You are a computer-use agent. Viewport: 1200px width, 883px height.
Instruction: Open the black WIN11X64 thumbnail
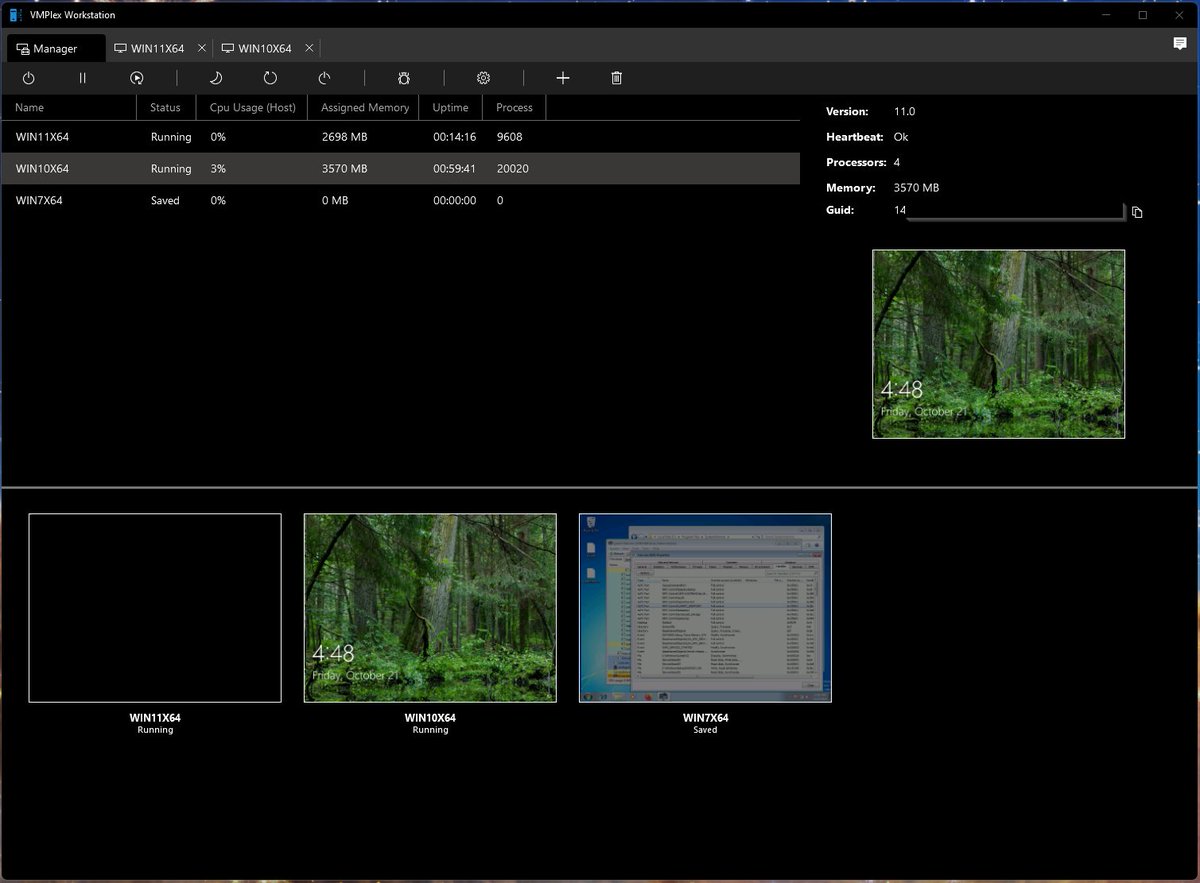click(x=155, y=608)
